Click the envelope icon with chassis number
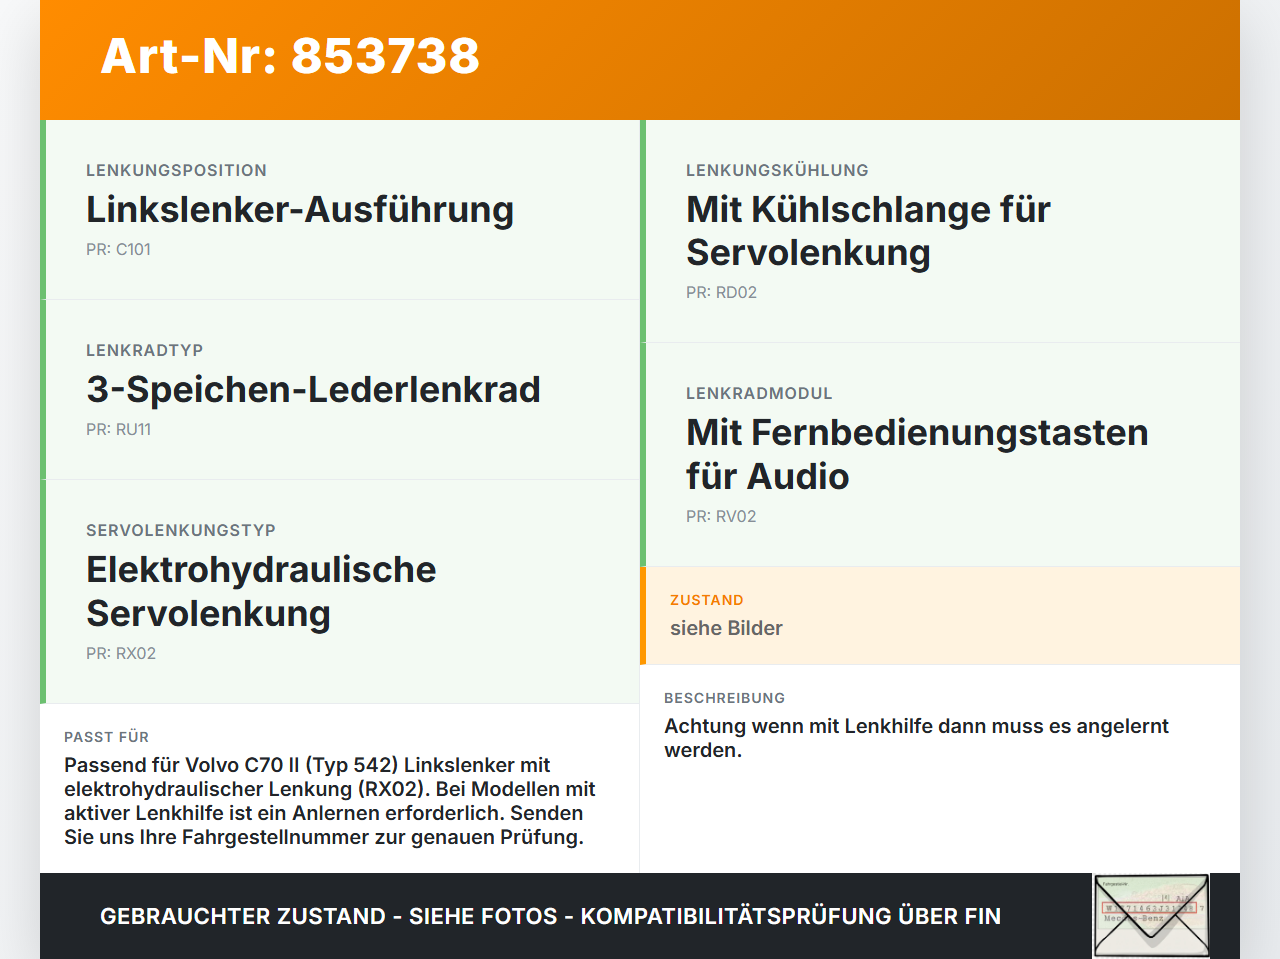1280x959 pixels. point(1151,916)
